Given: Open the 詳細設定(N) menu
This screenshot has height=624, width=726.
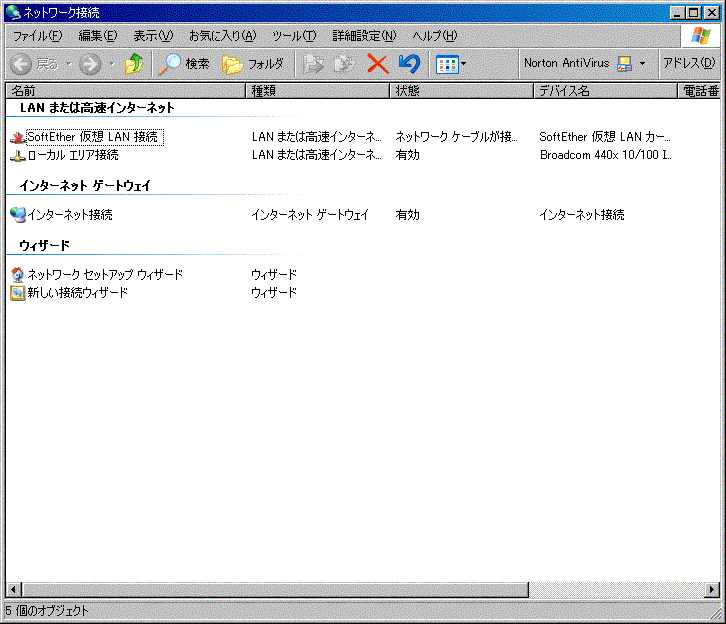Looking at the screenshot, I should [x=364, y=36].
